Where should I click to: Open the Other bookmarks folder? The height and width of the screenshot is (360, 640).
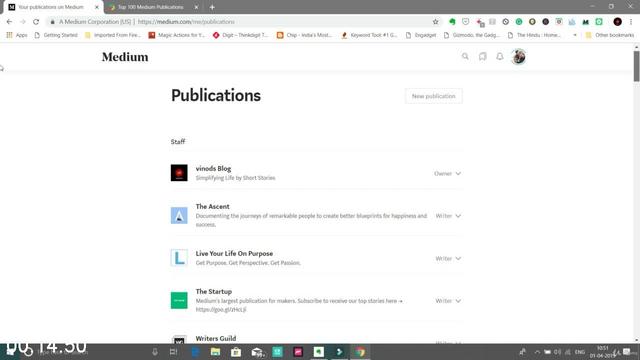click(610, 35)
